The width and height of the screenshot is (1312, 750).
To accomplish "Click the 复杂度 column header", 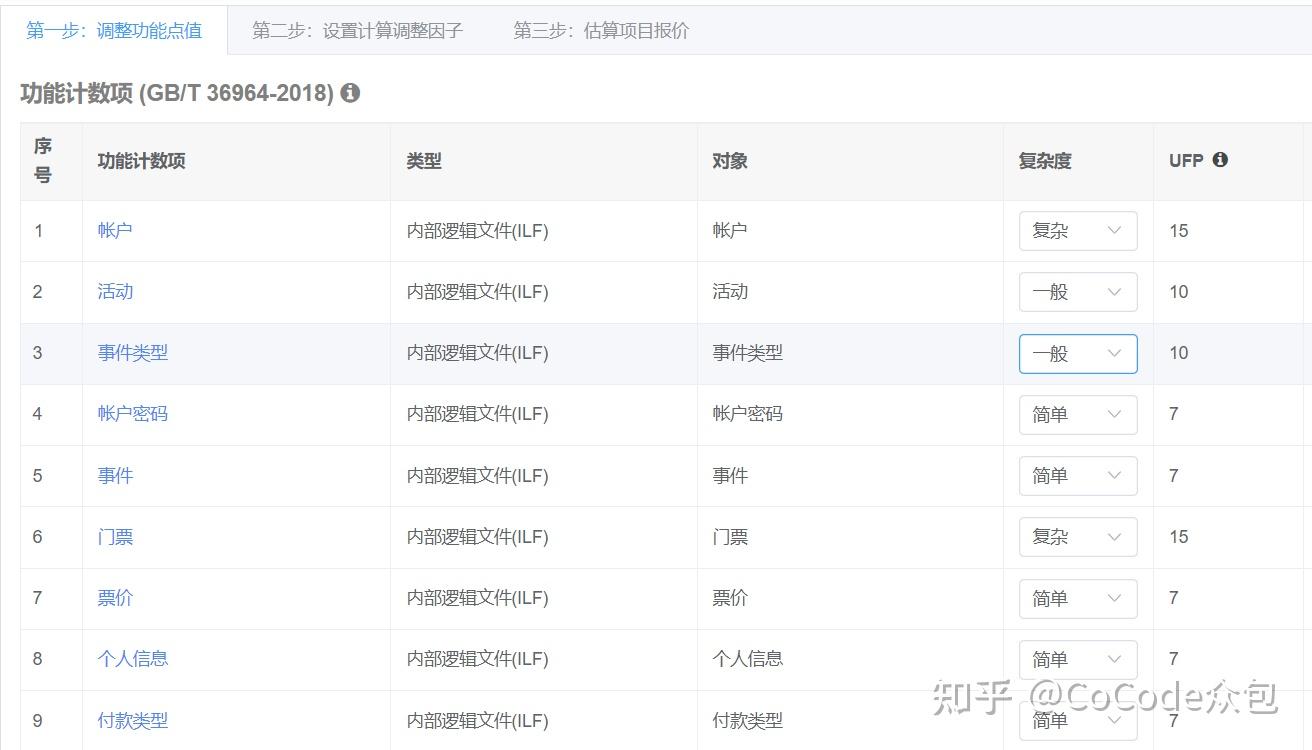I will [1045, 161].
